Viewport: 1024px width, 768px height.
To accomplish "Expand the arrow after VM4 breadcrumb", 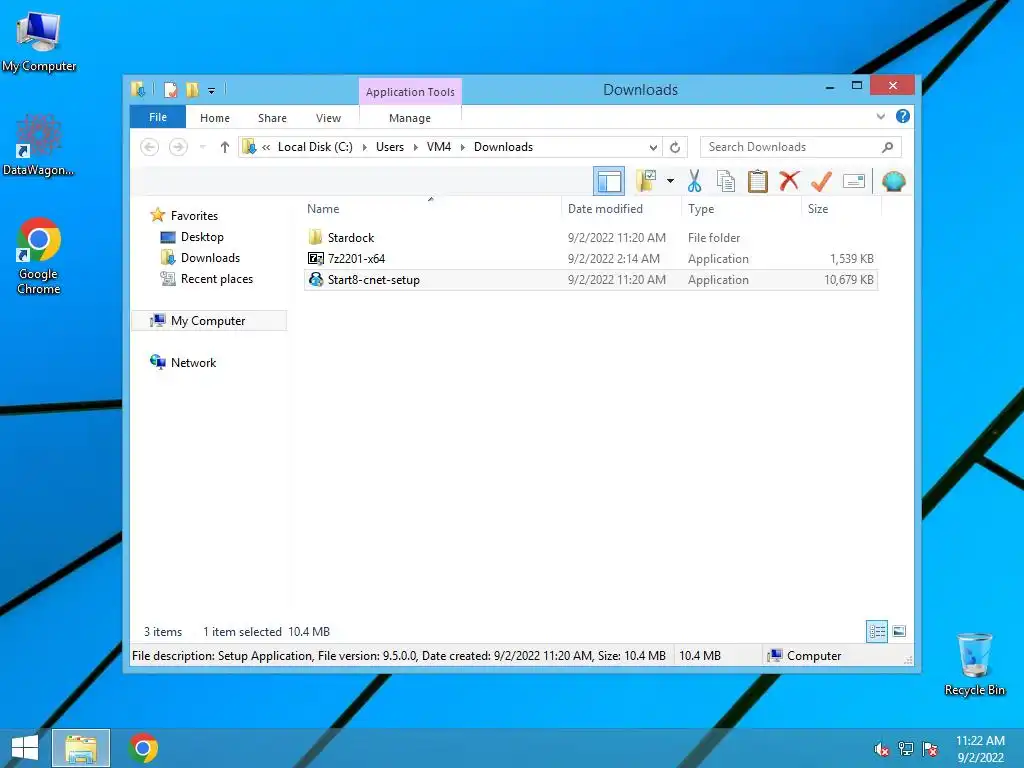I will 462,147.
